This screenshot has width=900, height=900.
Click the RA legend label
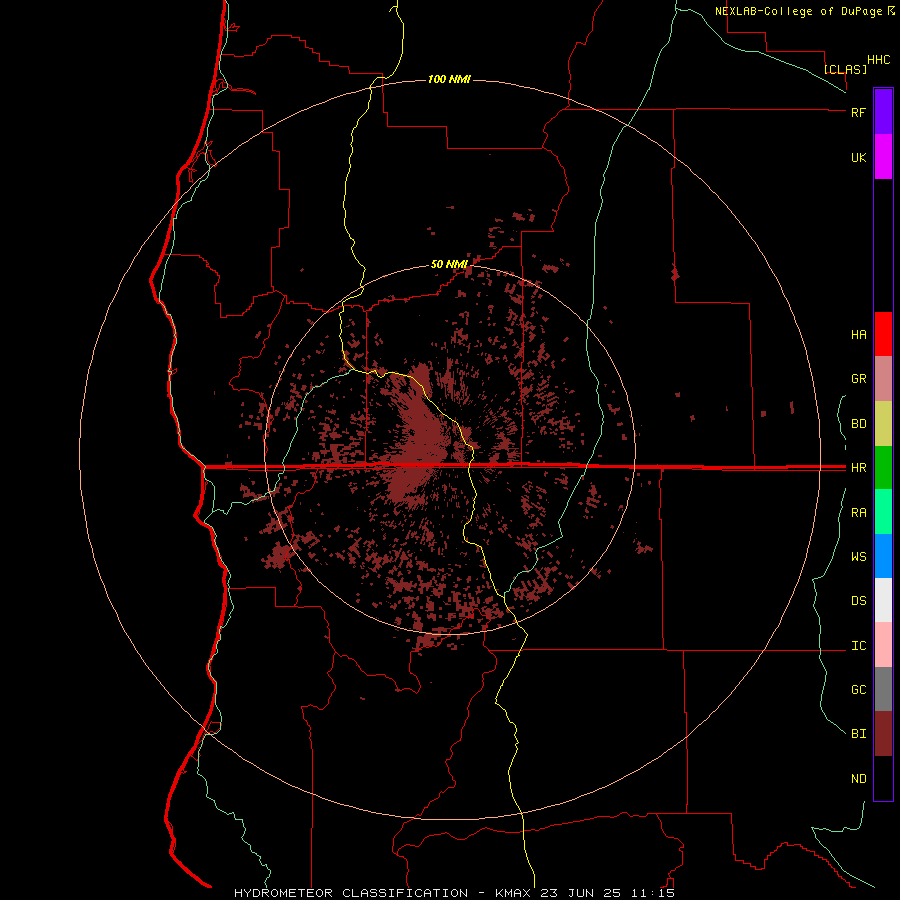pyautogui.click(x=858, y=513)
